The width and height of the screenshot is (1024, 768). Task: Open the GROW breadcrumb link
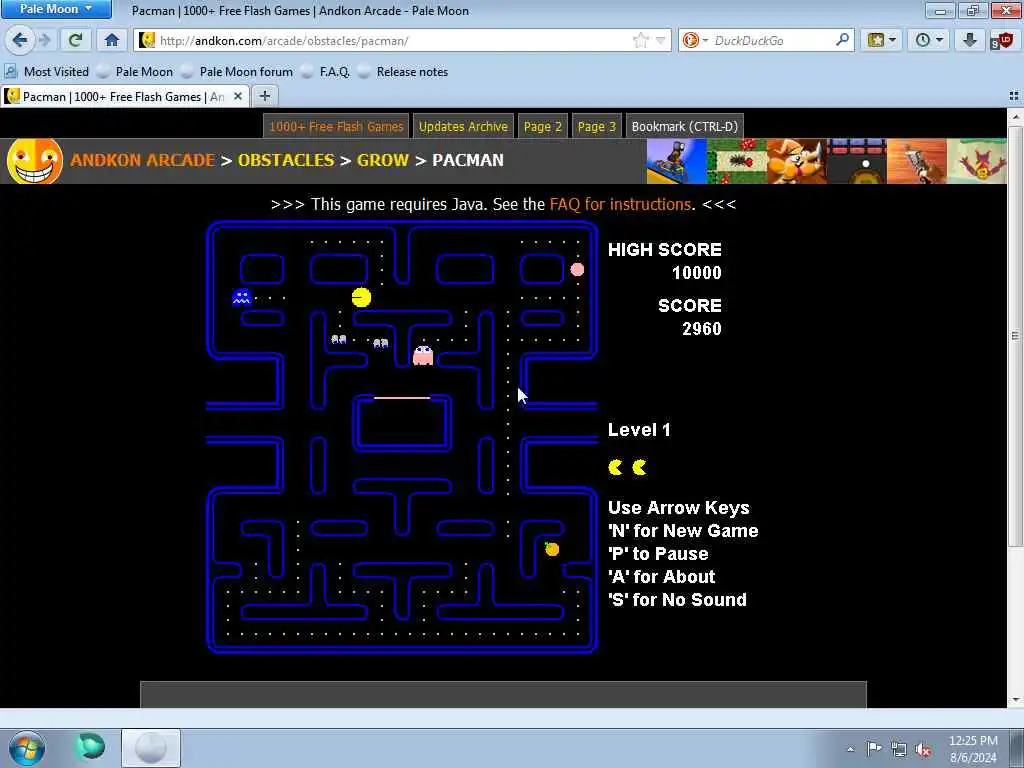pos(383,160)
